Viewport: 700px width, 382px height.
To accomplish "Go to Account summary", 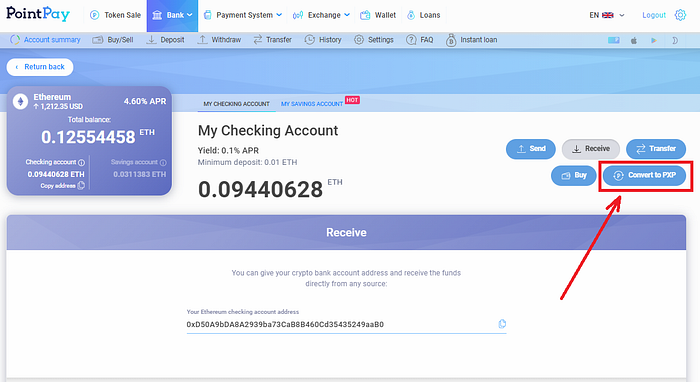I will [x=45, y=40].
